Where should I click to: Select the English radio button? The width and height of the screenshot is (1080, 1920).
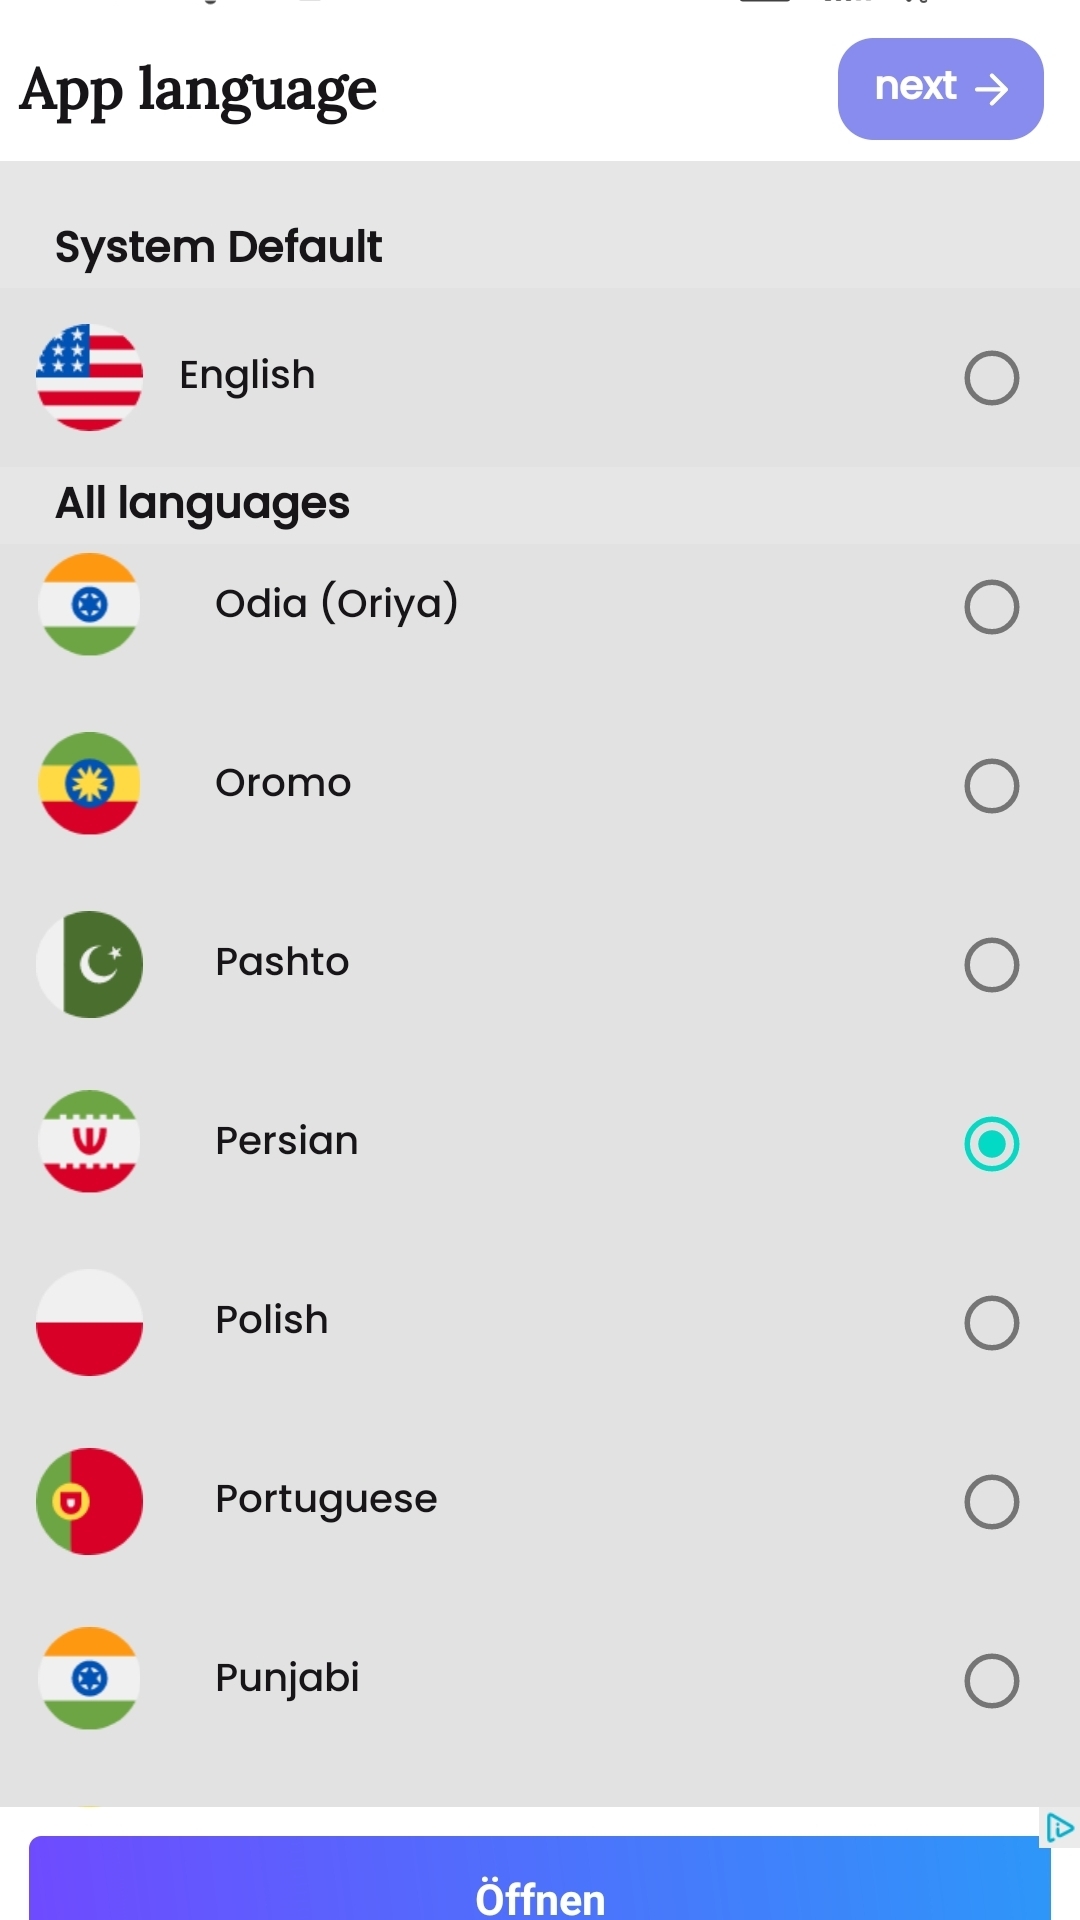(x=991, y=378)
